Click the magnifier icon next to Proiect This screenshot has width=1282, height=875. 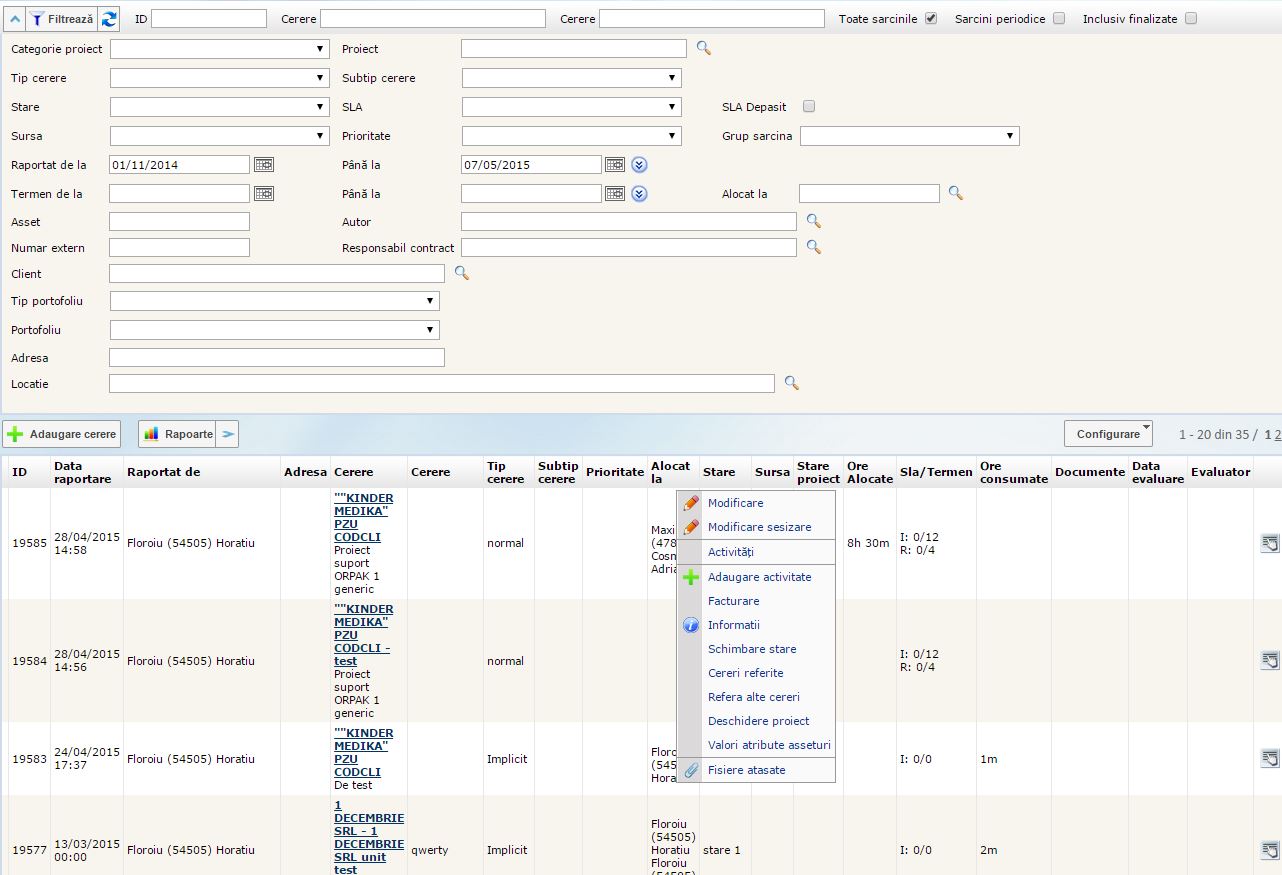click(x=704, y=48)
